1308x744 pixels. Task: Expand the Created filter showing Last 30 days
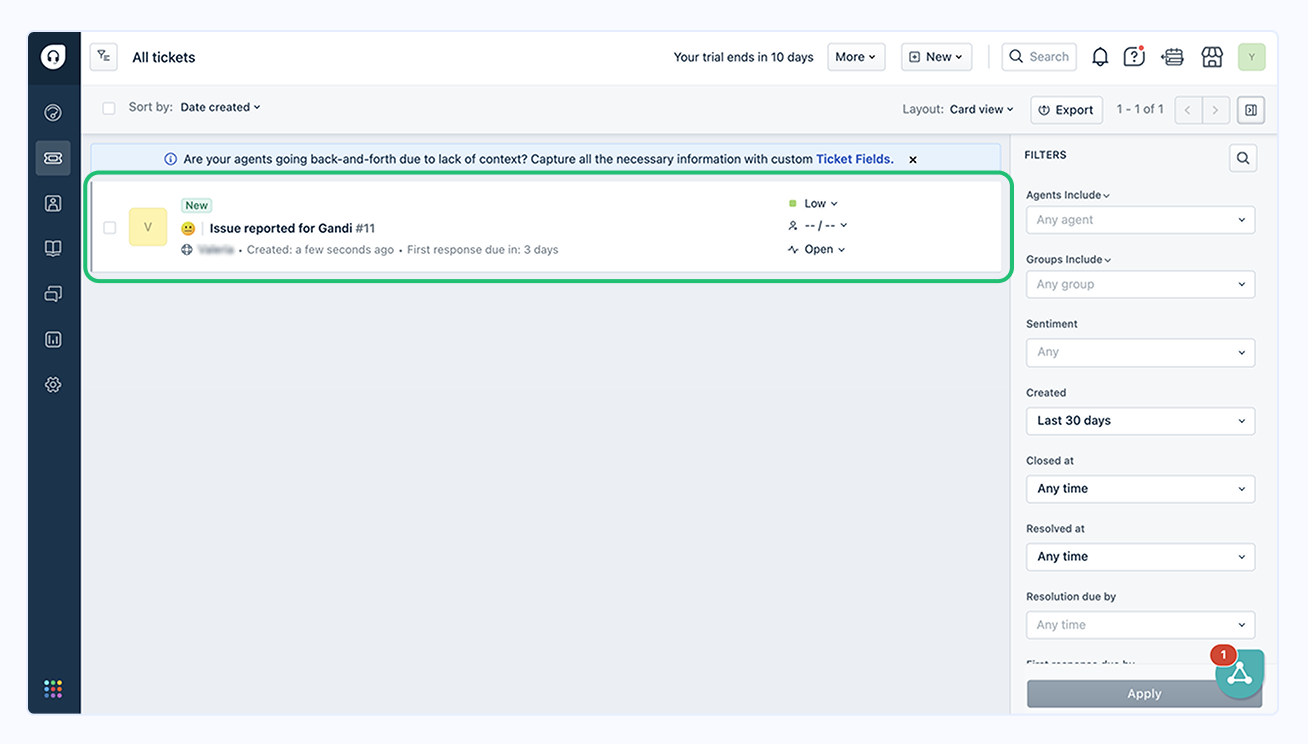point(1140,420)
